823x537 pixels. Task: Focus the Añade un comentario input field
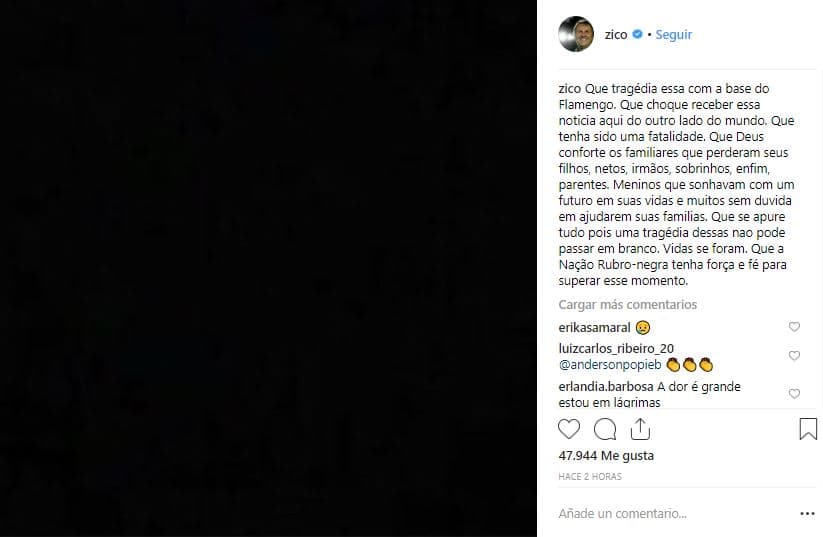coord(674,513)
